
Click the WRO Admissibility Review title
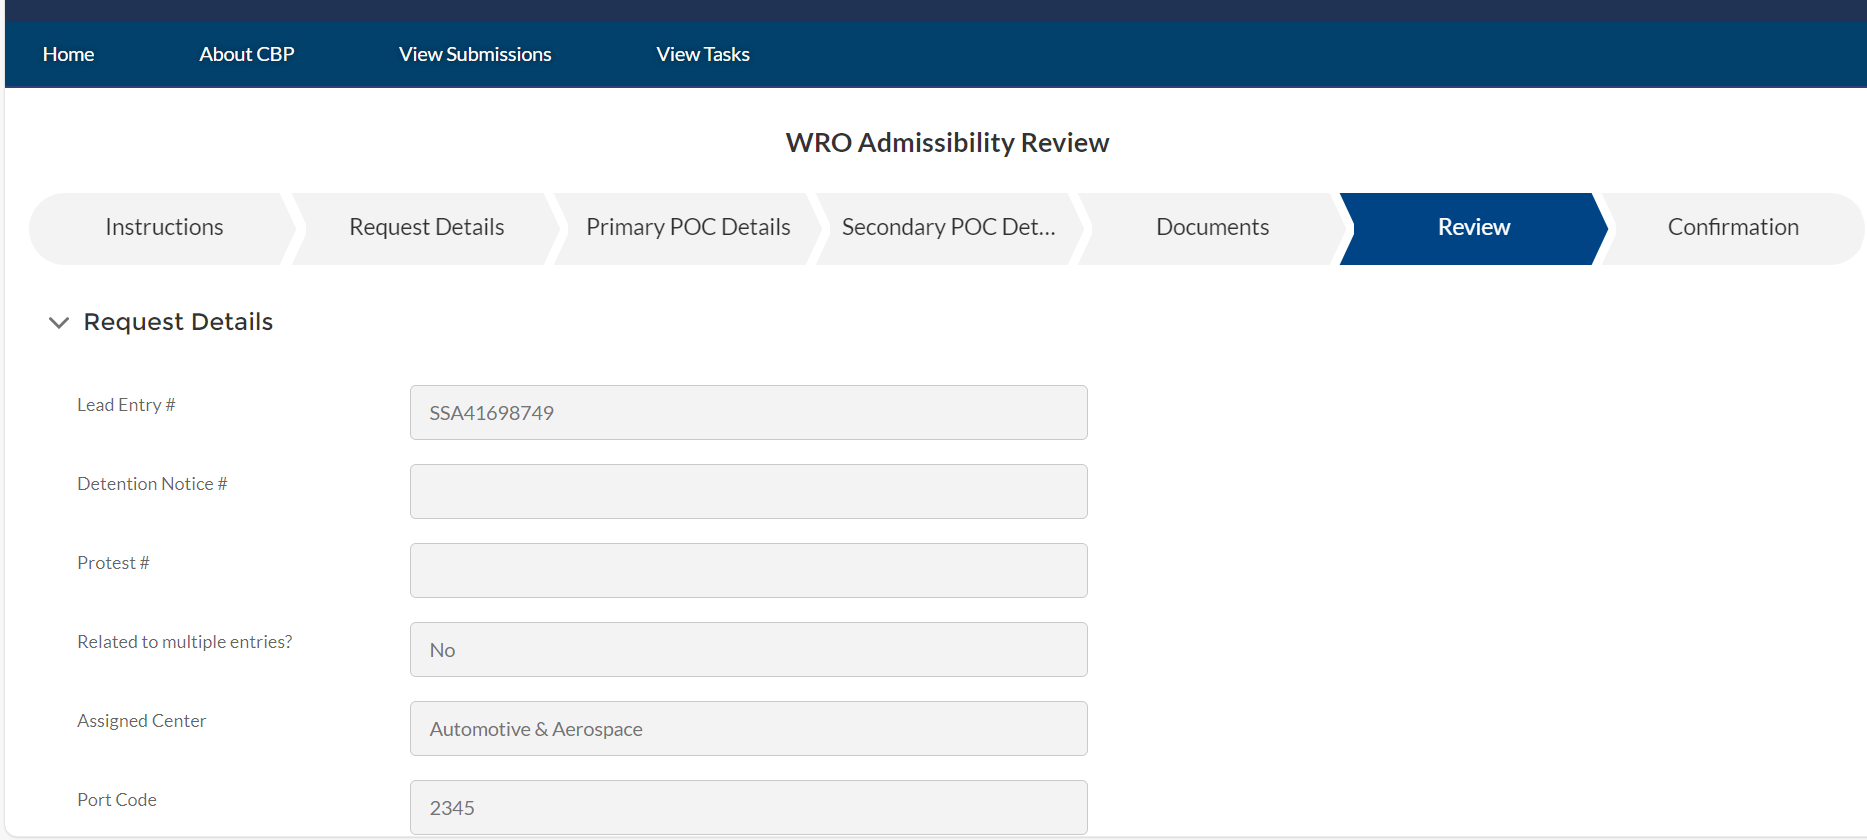[x=947, y=143]
